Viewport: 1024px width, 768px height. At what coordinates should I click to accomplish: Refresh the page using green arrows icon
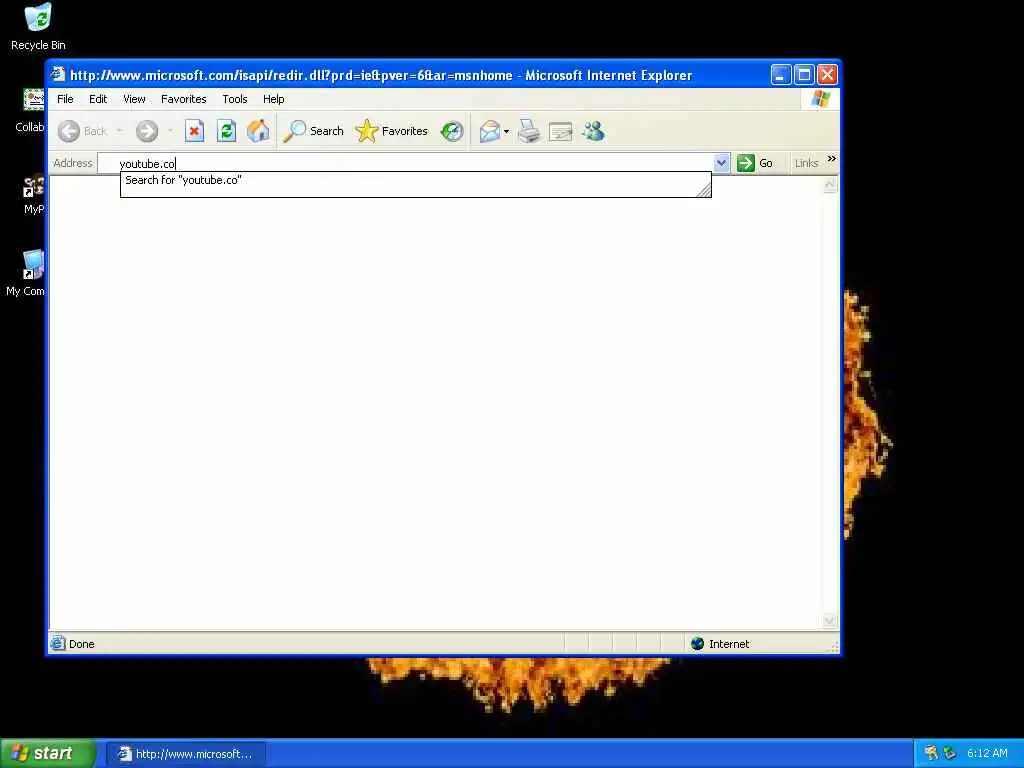tap(226, 131)
